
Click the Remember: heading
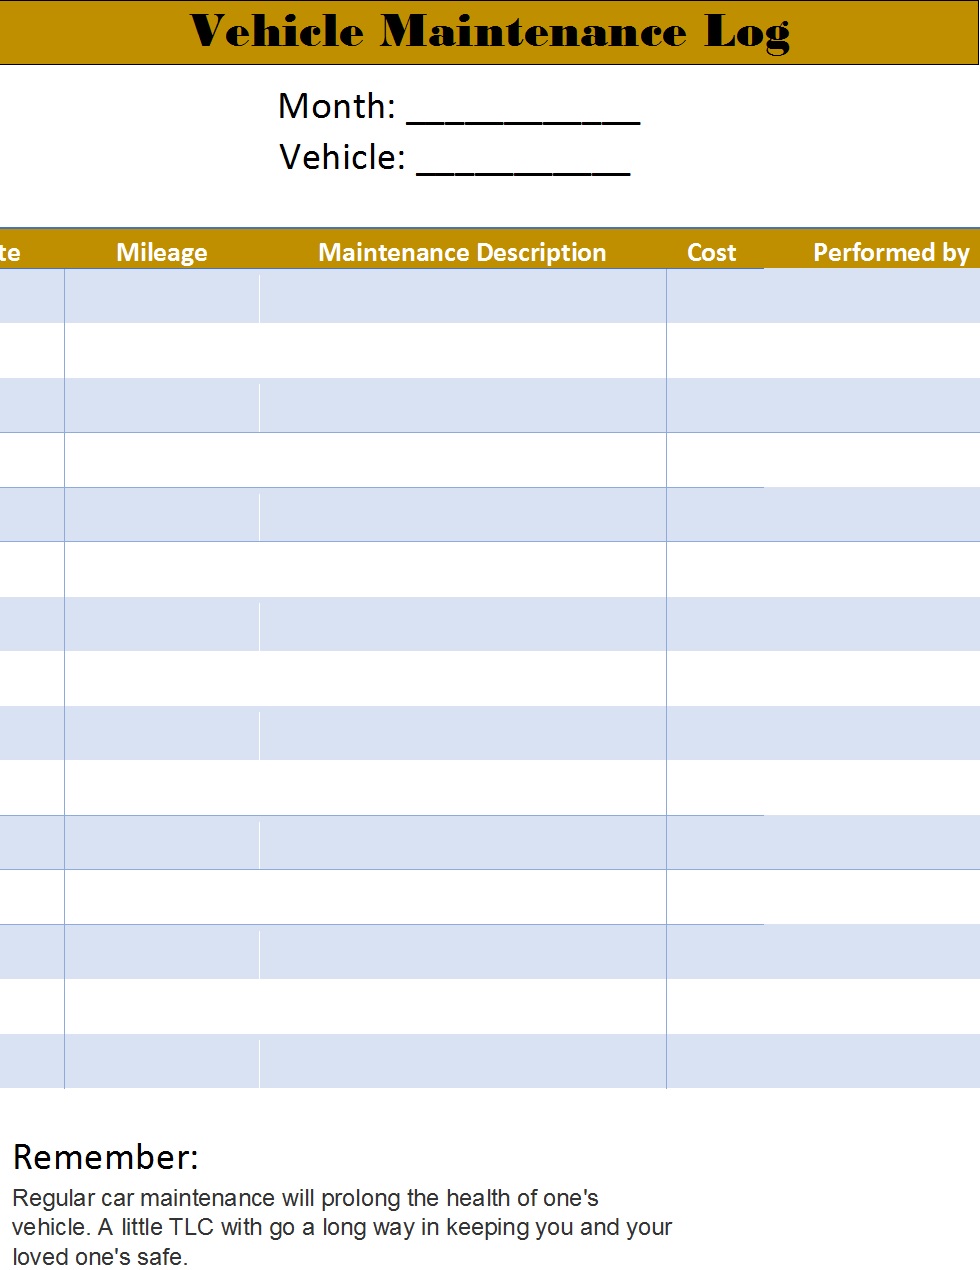tap(106, 1157)
